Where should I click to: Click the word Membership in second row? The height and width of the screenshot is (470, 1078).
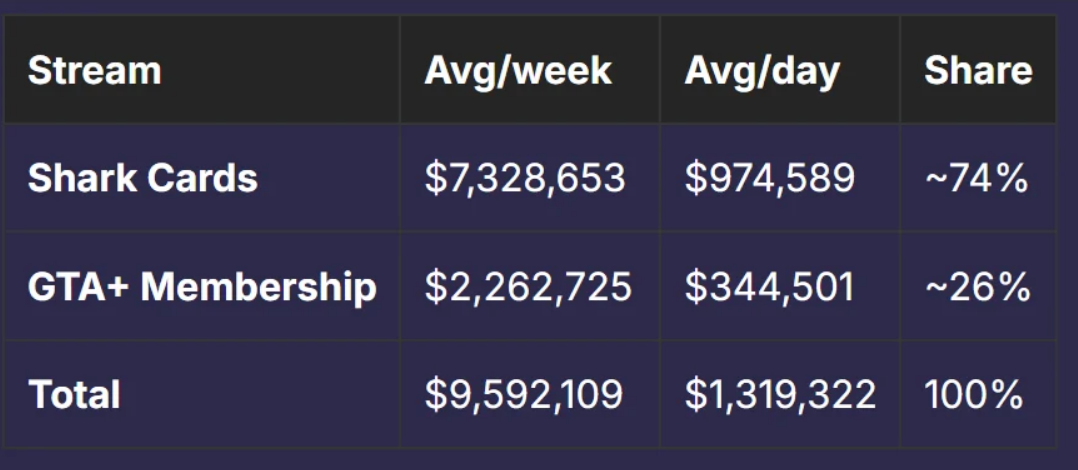(x=259, y=287)
